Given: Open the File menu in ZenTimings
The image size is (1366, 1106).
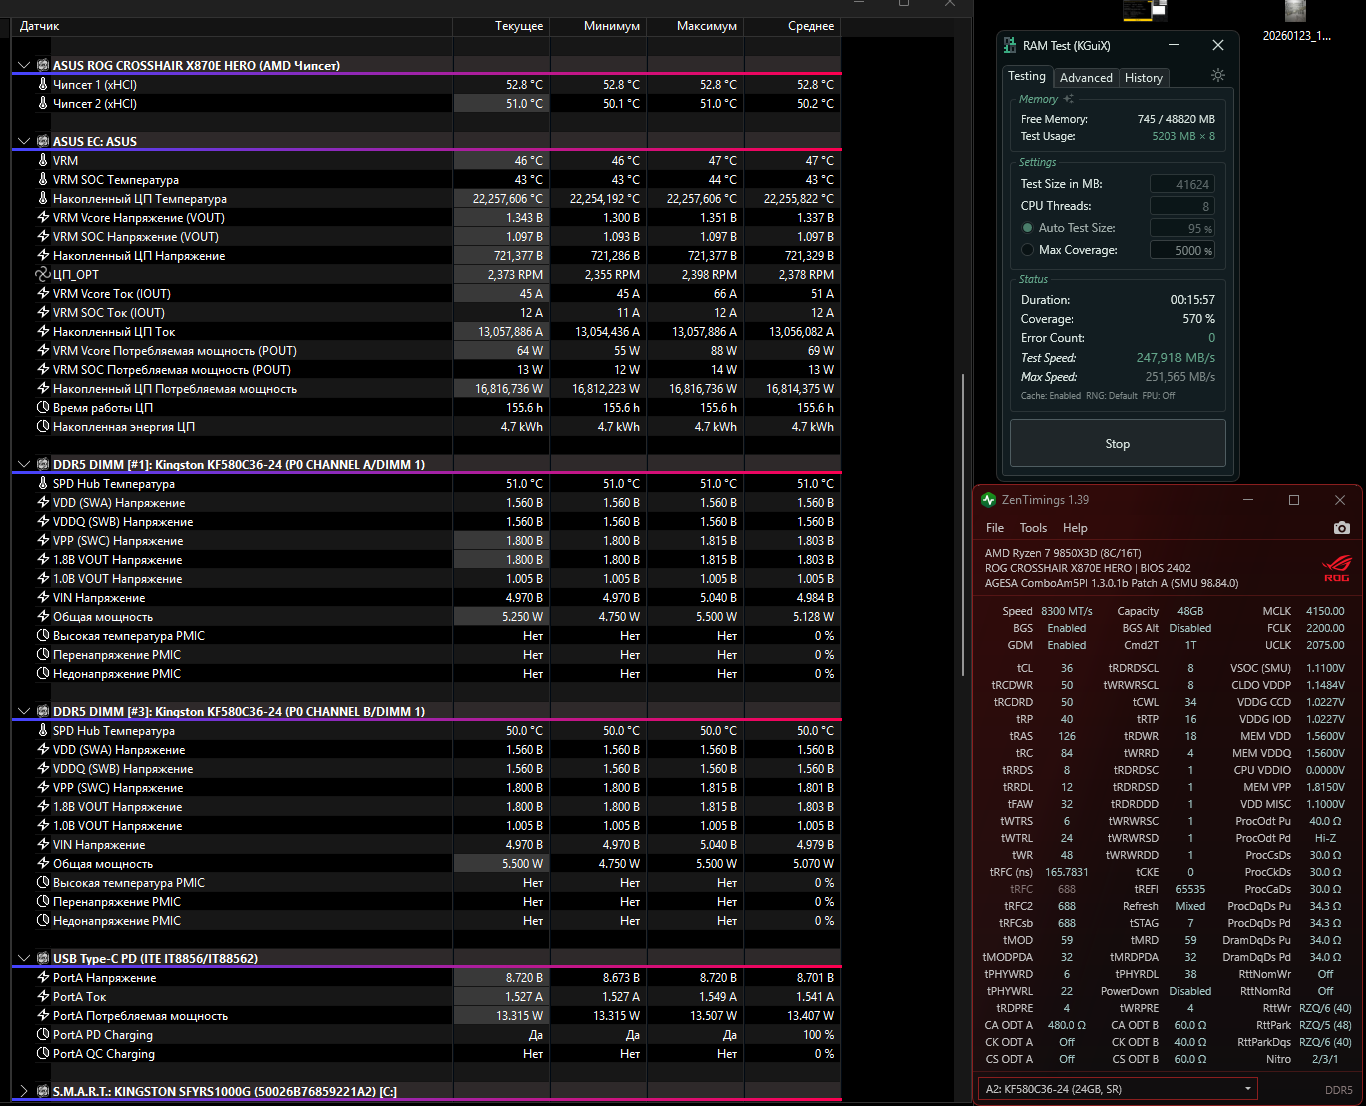Looking at the screenshot, I should (x=995, y=528).
